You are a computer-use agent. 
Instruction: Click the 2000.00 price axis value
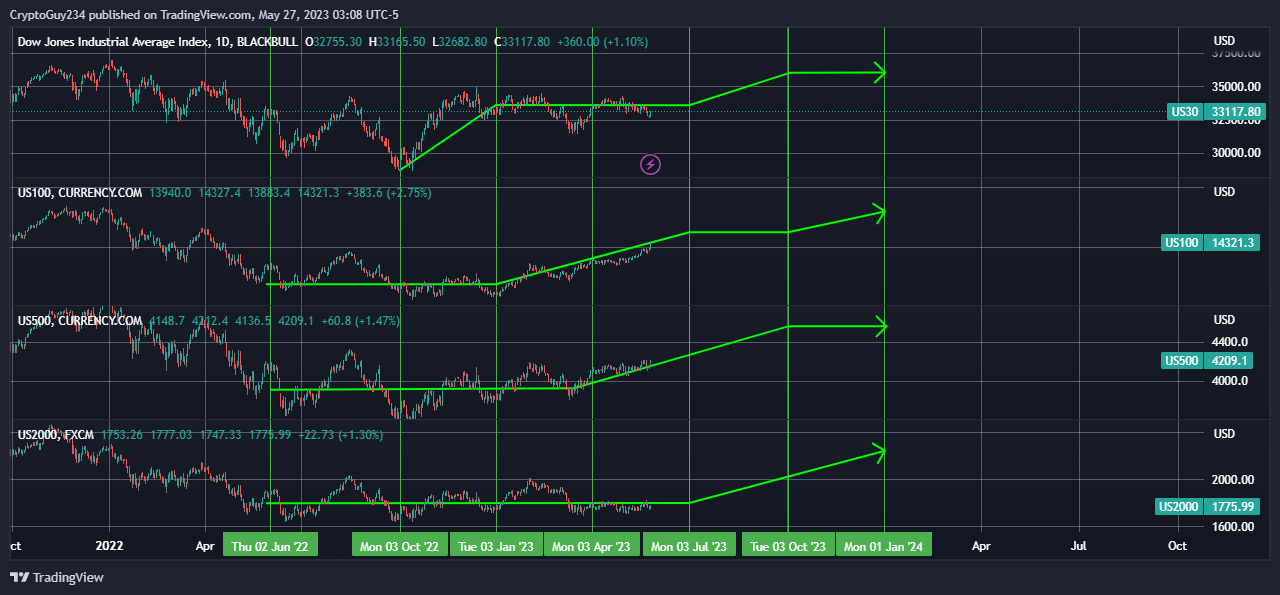[x=1232, y=480]
